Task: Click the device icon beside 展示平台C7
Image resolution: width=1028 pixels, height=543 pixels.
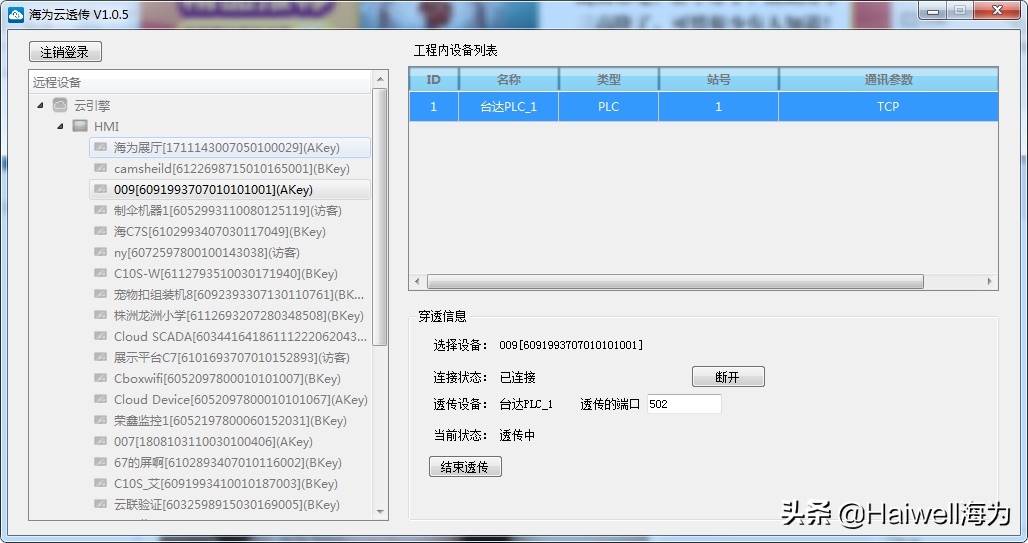Action: pyautogui.click(x=100, y=357)
